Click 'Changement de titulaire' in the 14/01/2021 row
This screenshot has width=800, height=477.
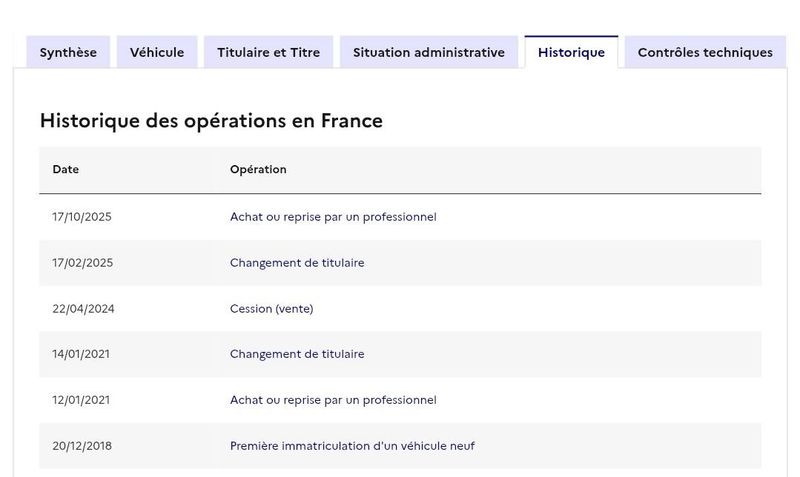(297, 354)
